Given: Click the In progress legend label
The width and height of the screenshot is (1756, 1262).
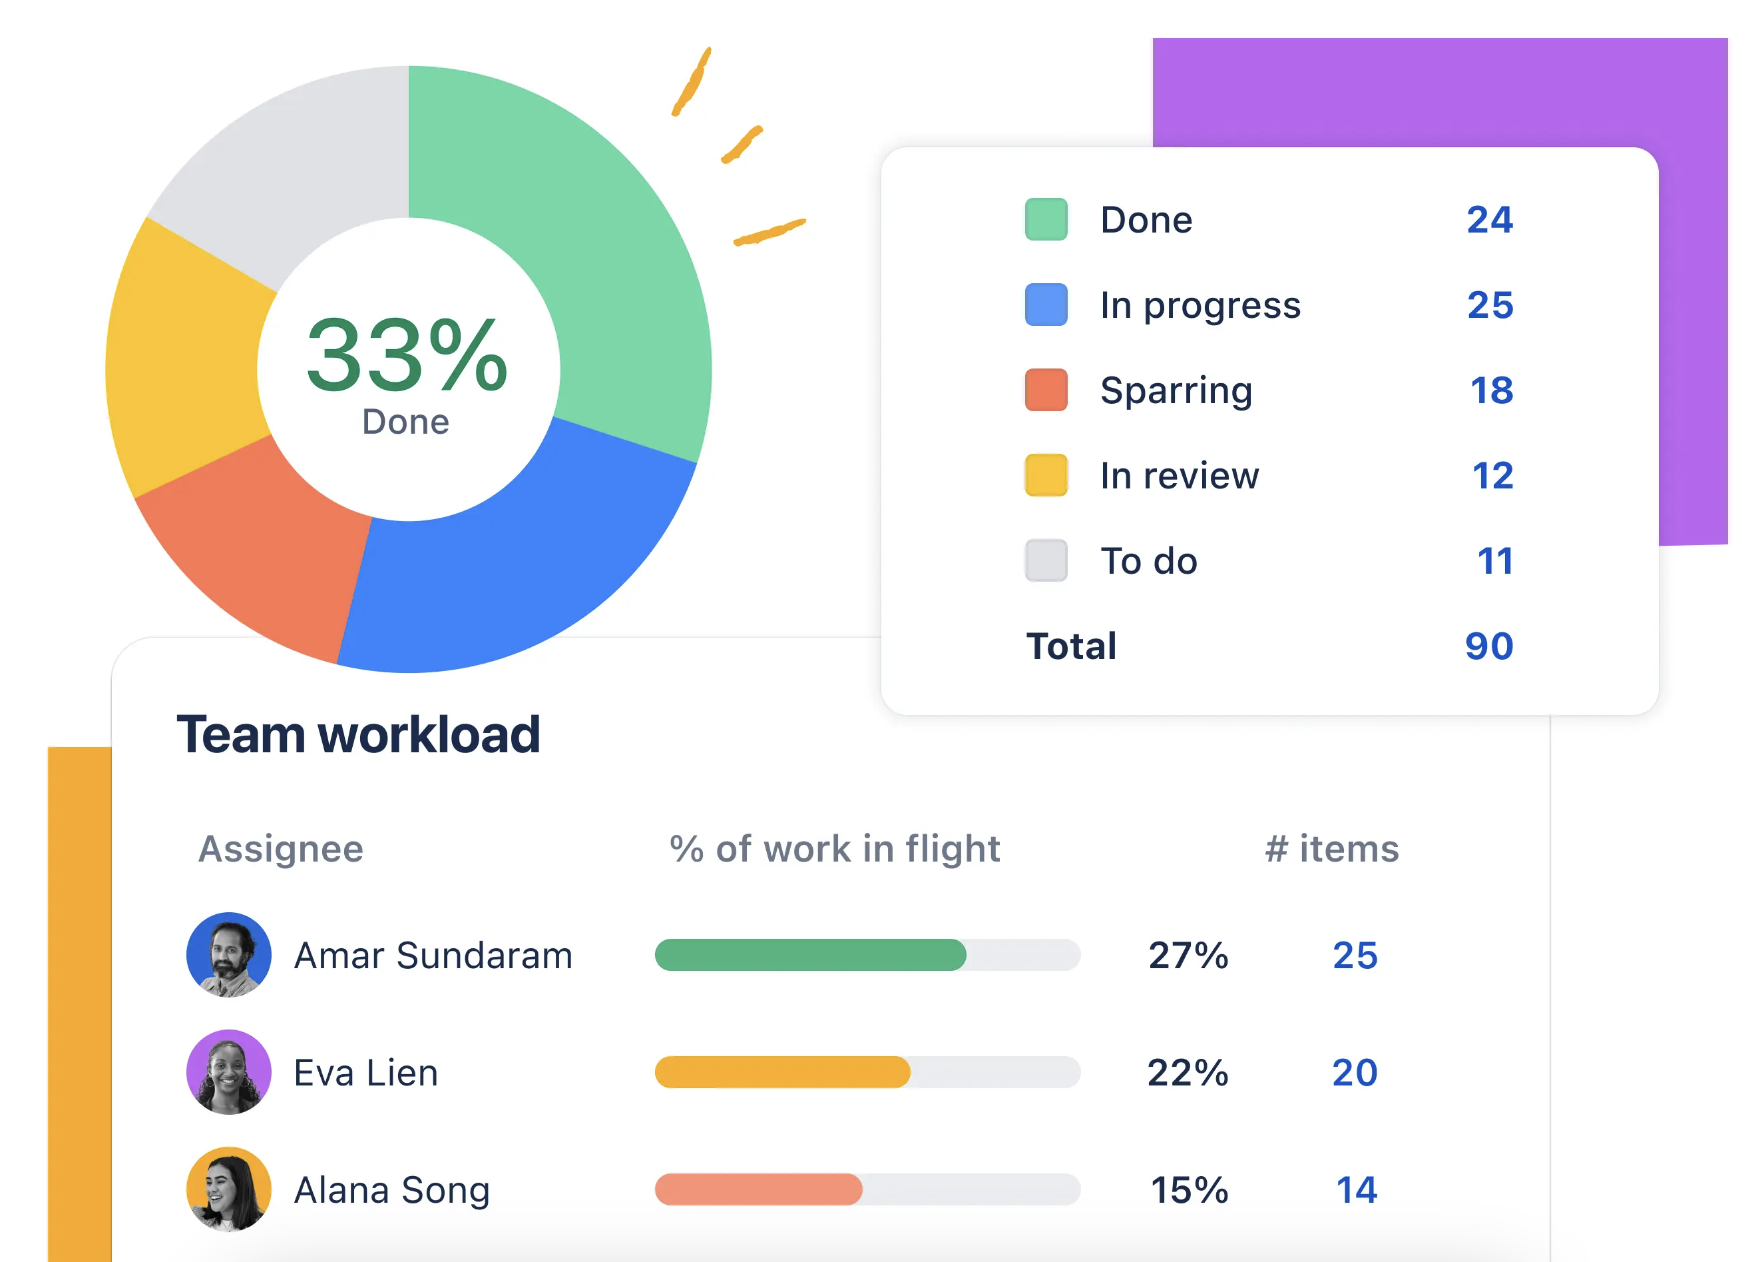Looking at the screenshot, I should (x=1200, y=306).
